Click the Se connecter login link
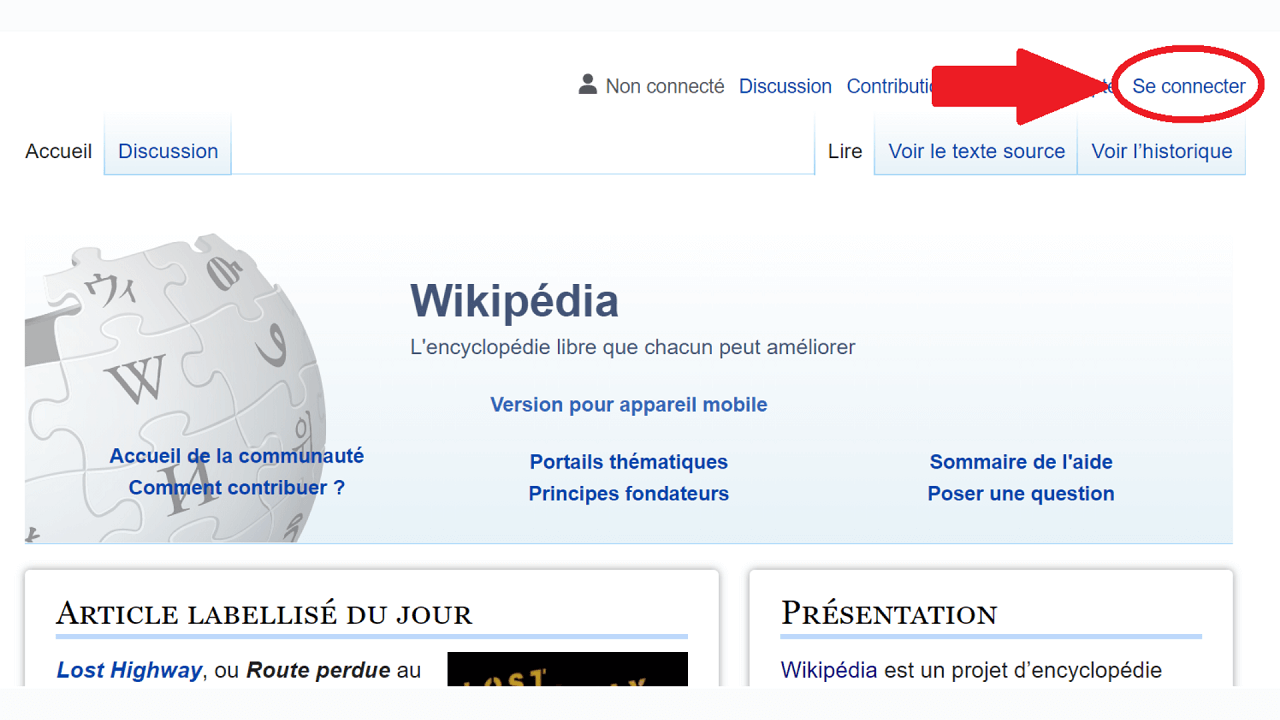The width and height of the screenshot is (1280, 720). point(1189,86)
